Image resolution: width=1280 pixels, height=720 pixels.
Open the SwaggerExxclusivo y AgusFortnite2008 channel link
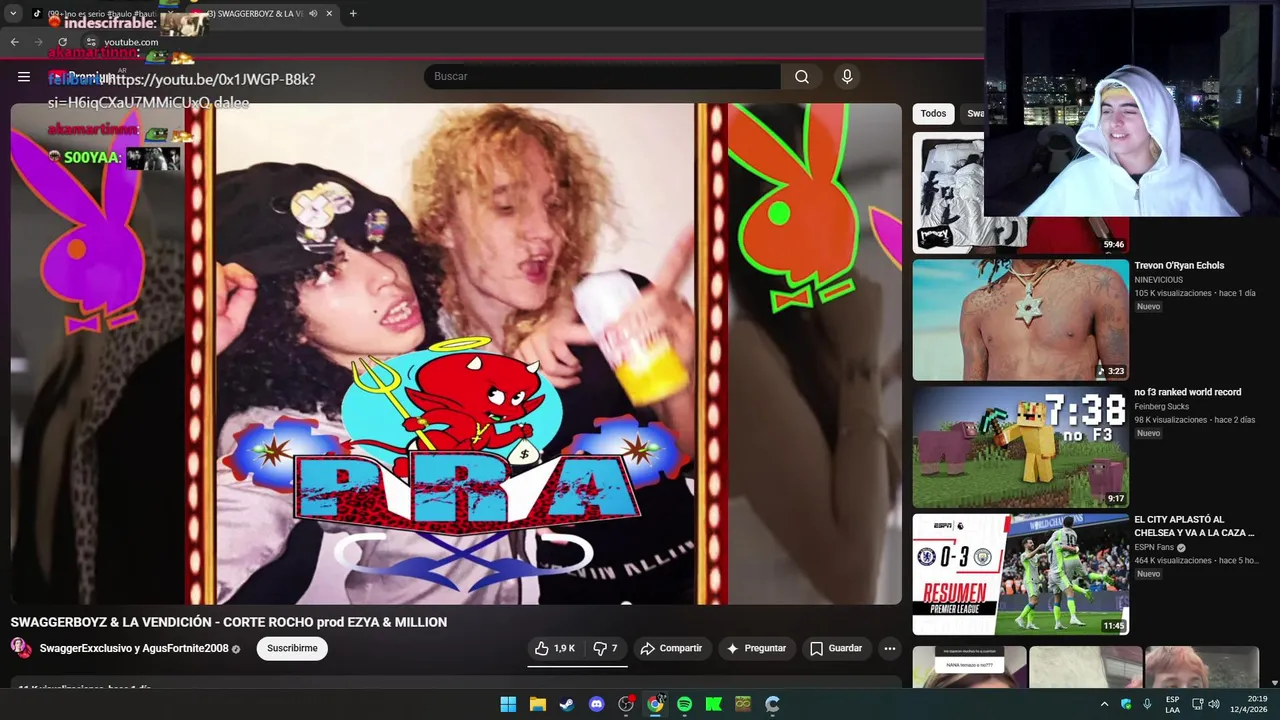coord(134,649)
